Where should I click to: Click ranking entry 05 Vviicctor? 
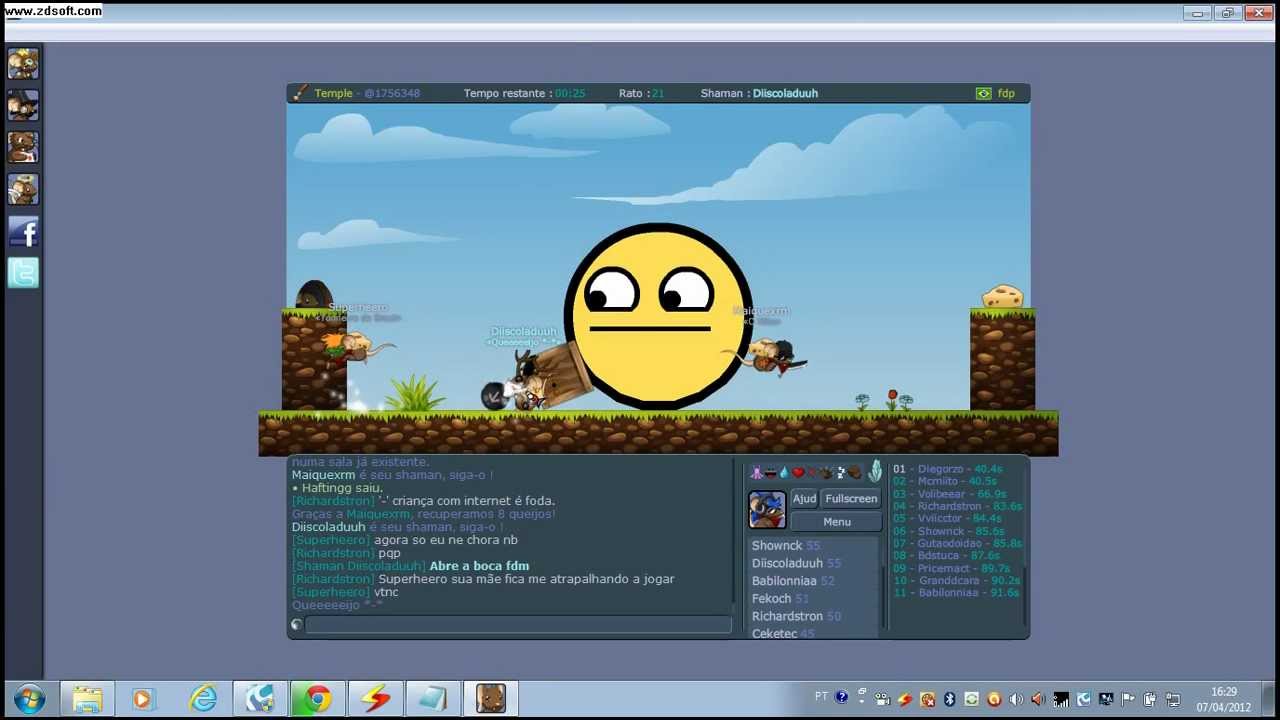point(948,518)
